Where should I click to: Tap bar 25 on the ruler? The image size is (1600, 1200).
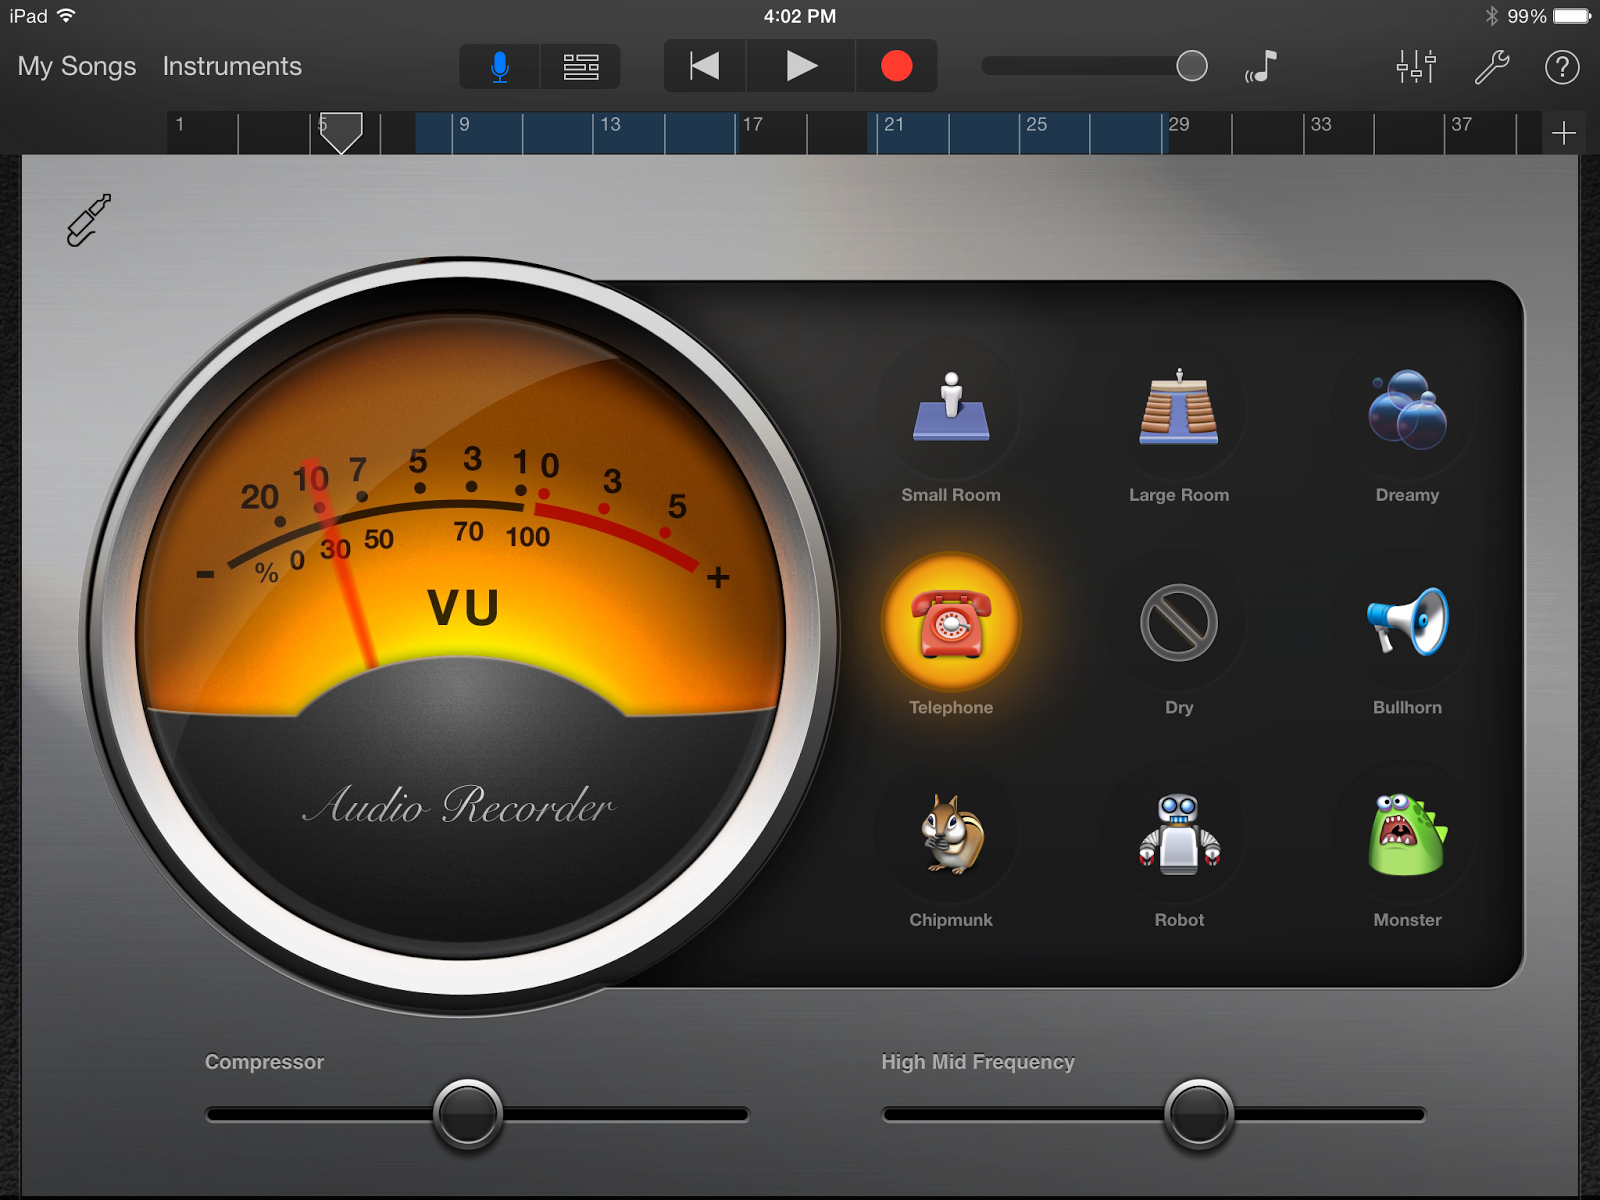(x=1037, y=125)
